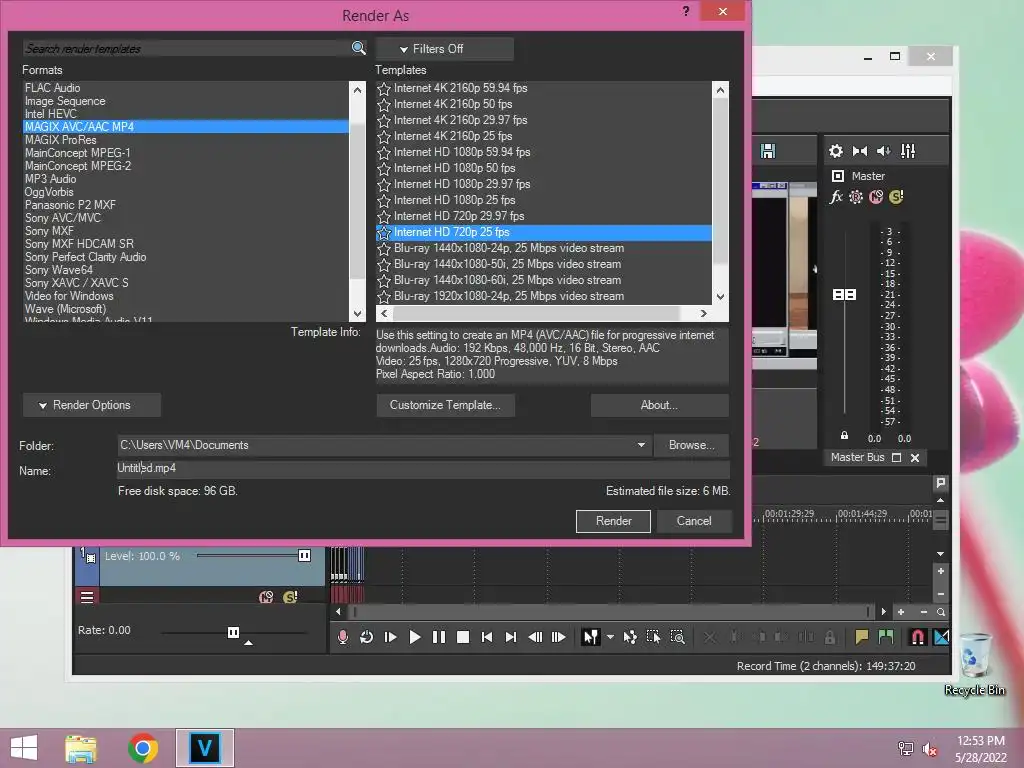Step to previous frame

(535, 637)
